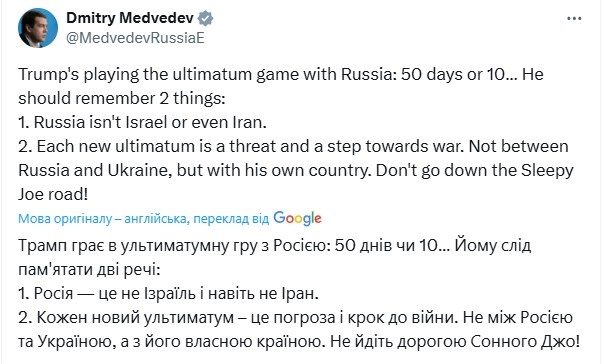Click the 'Мова оригіналу – англійська' translation link
The image size is (604, 364).
tap(102, 218)
